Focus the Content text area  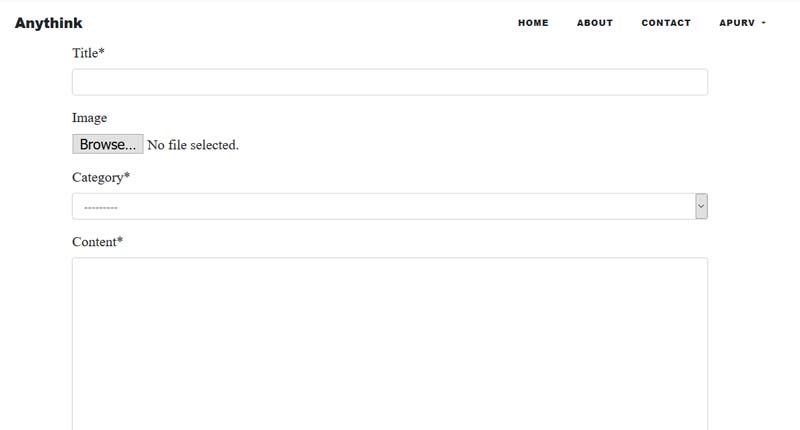click(x=390, y=344)
